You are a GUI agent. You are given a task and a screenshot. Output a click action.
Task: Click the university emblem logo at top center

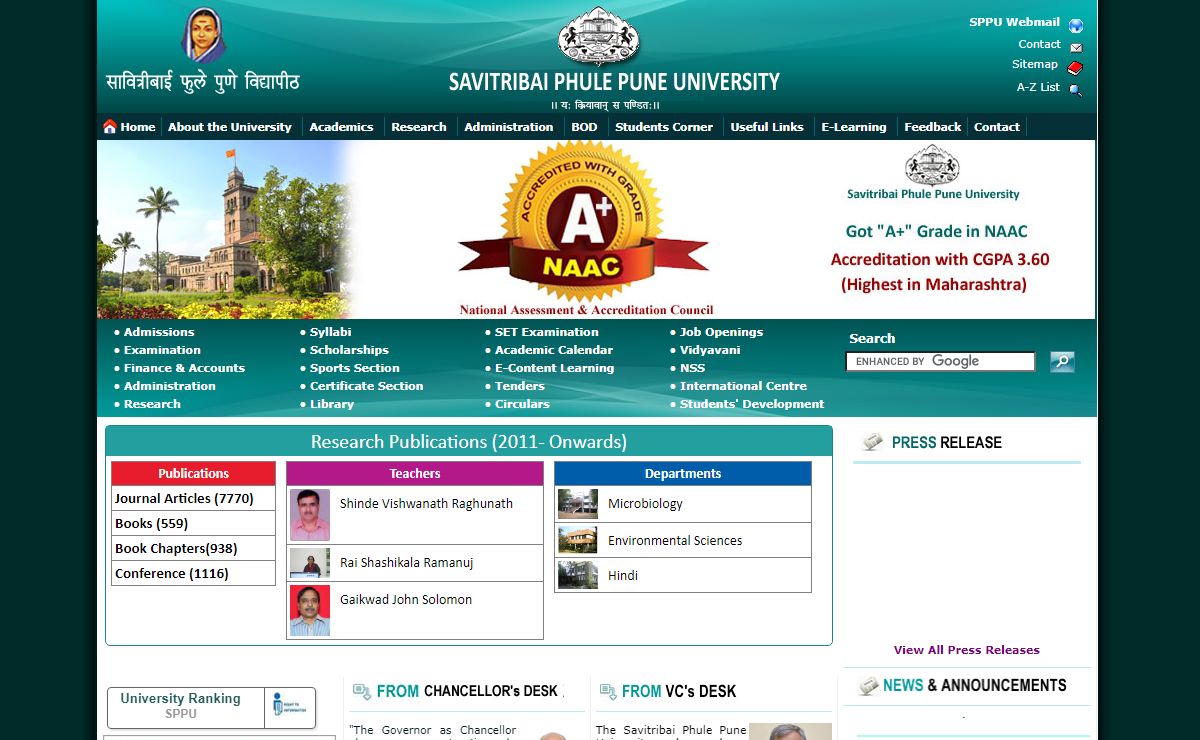click(598, 36)
